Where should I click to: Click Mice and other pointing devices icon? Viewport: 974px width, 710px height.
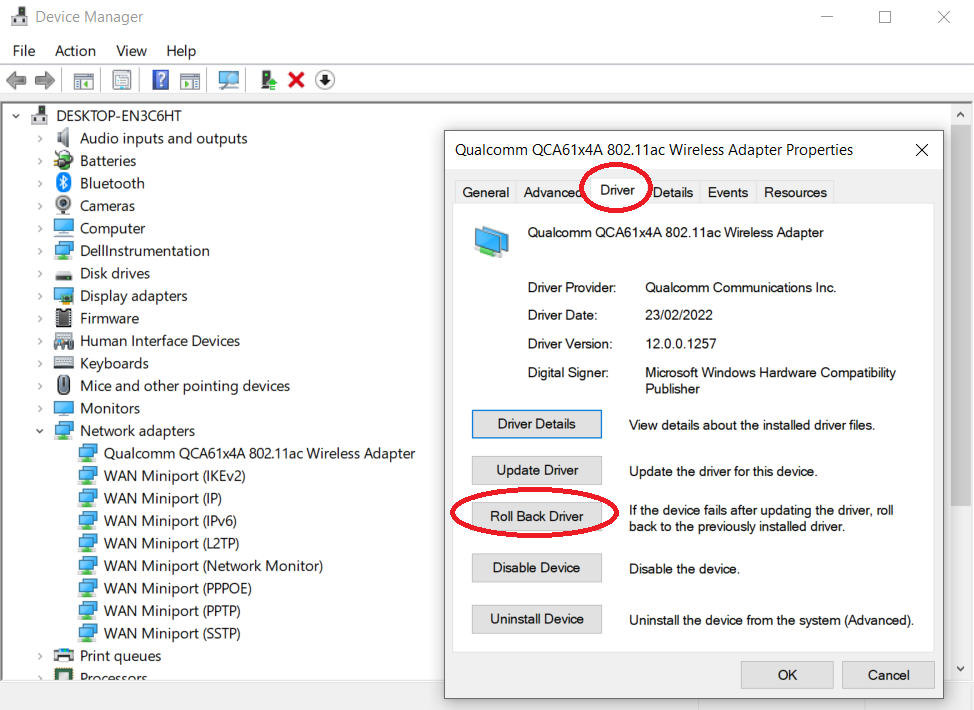click(x=63, y=385)
